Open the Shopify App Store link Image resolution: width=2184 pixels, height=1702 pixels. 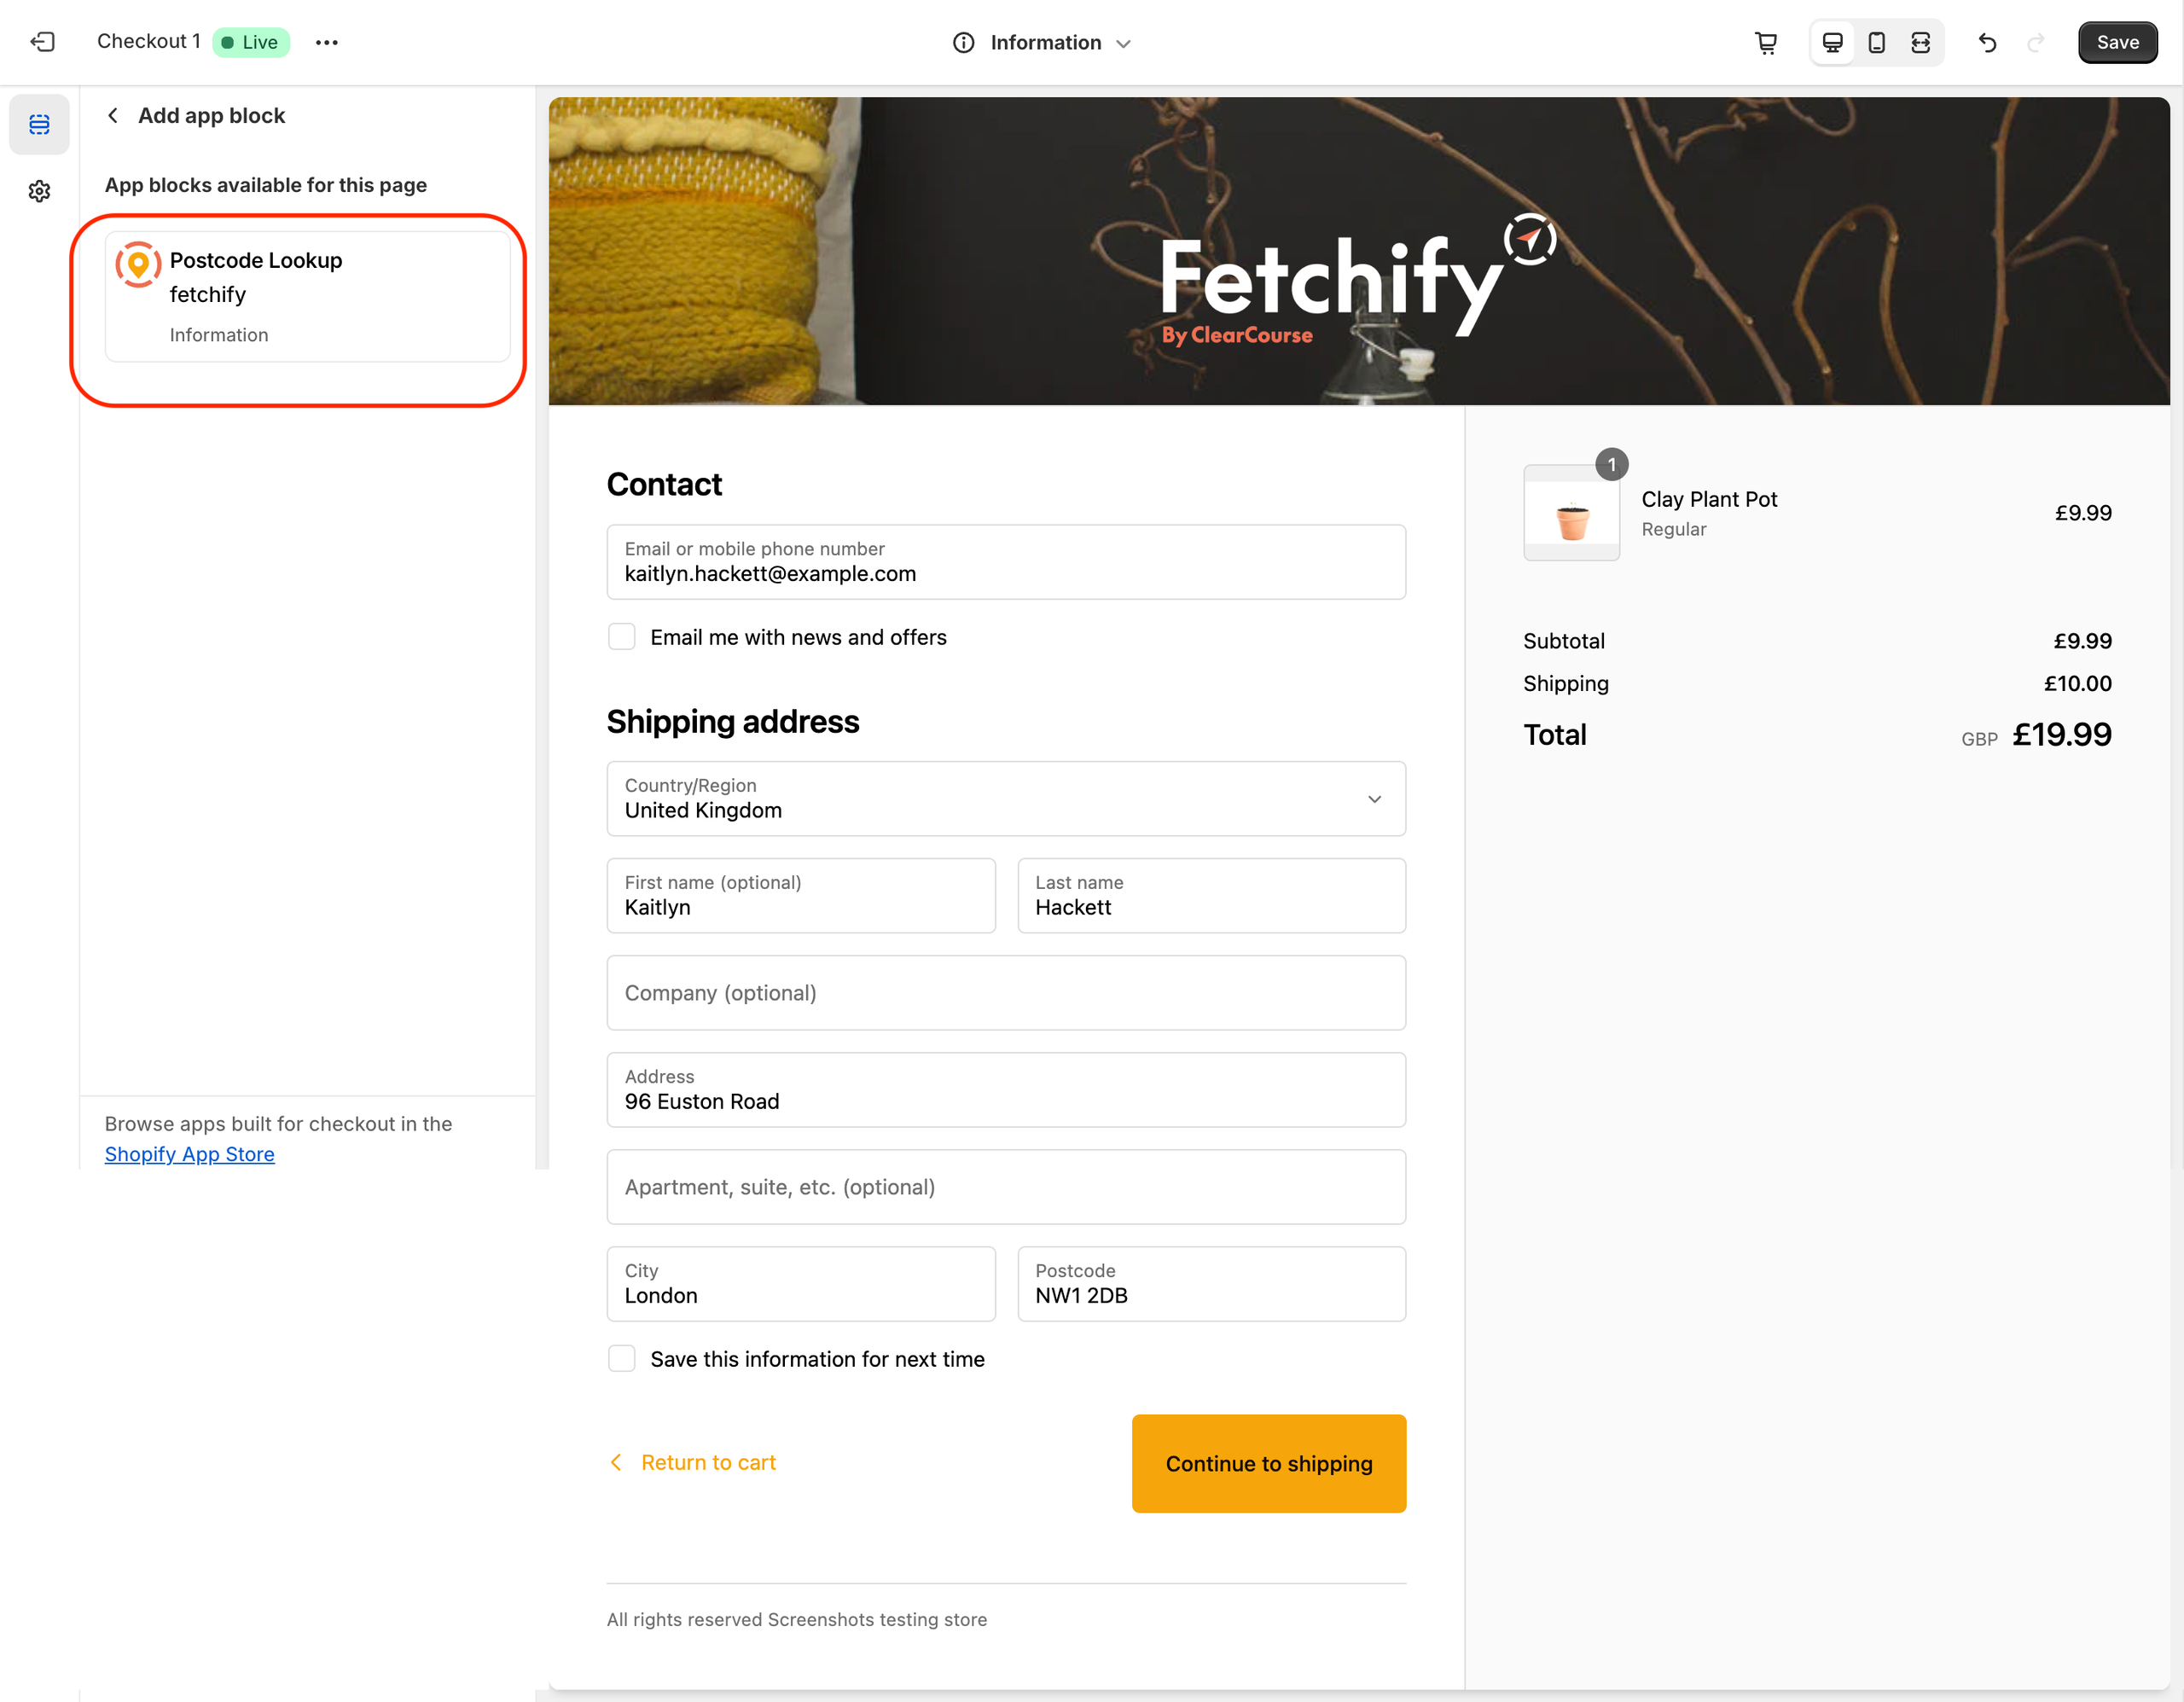[x=190, y=1154]
